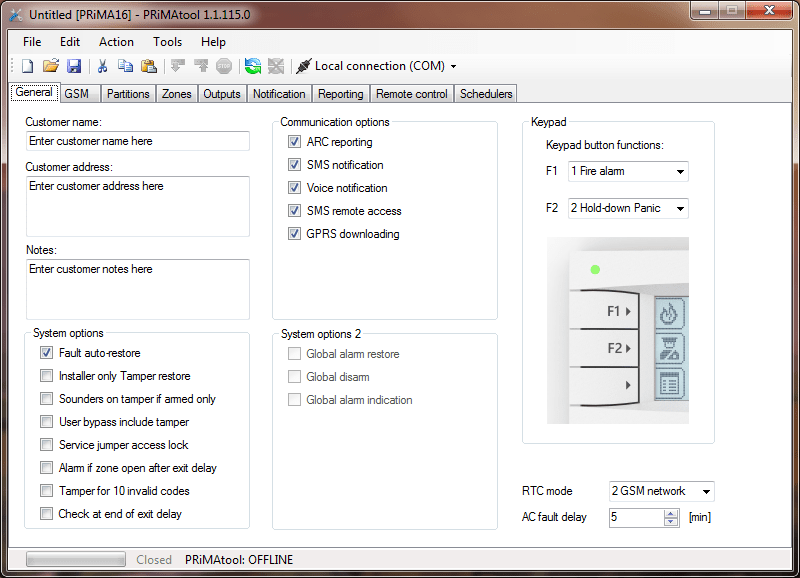800x578 pixels.
Task: Enable Installer only Tamper restore
Action: point(46,375)
